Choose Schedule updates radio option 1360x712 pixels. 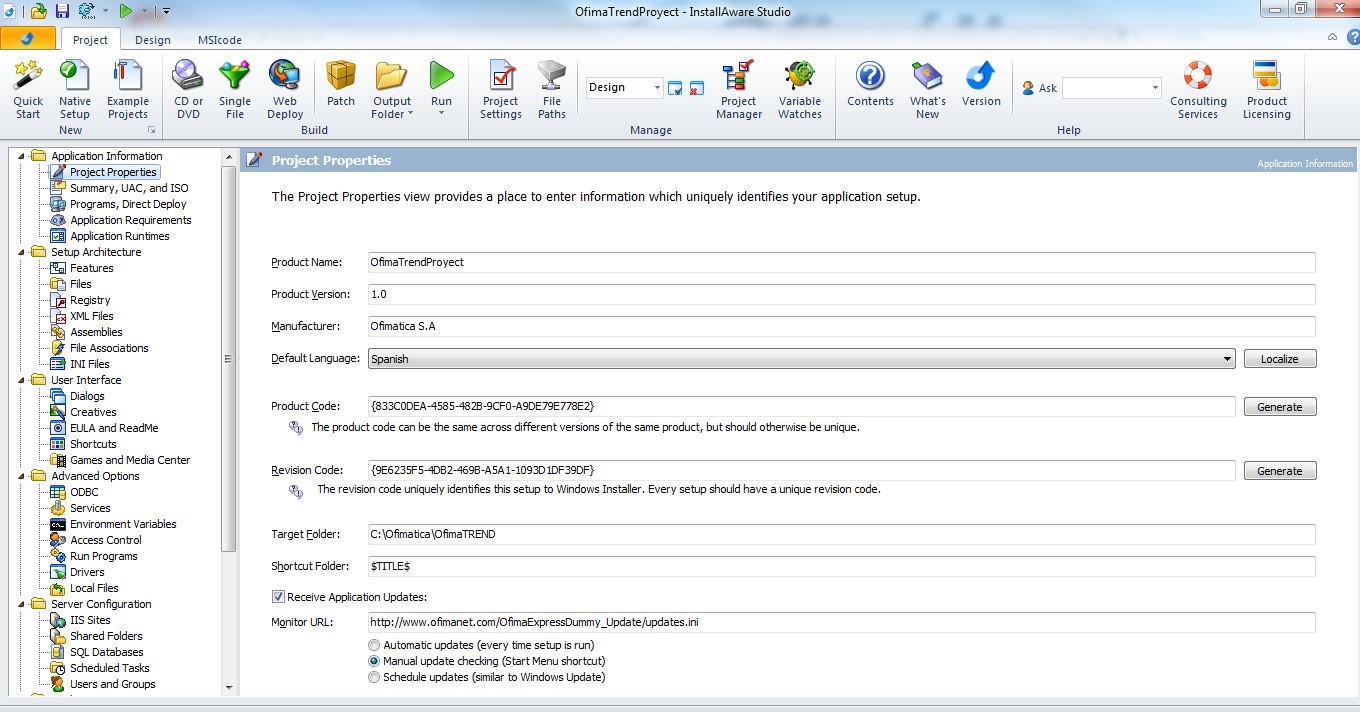coord(375,677)
